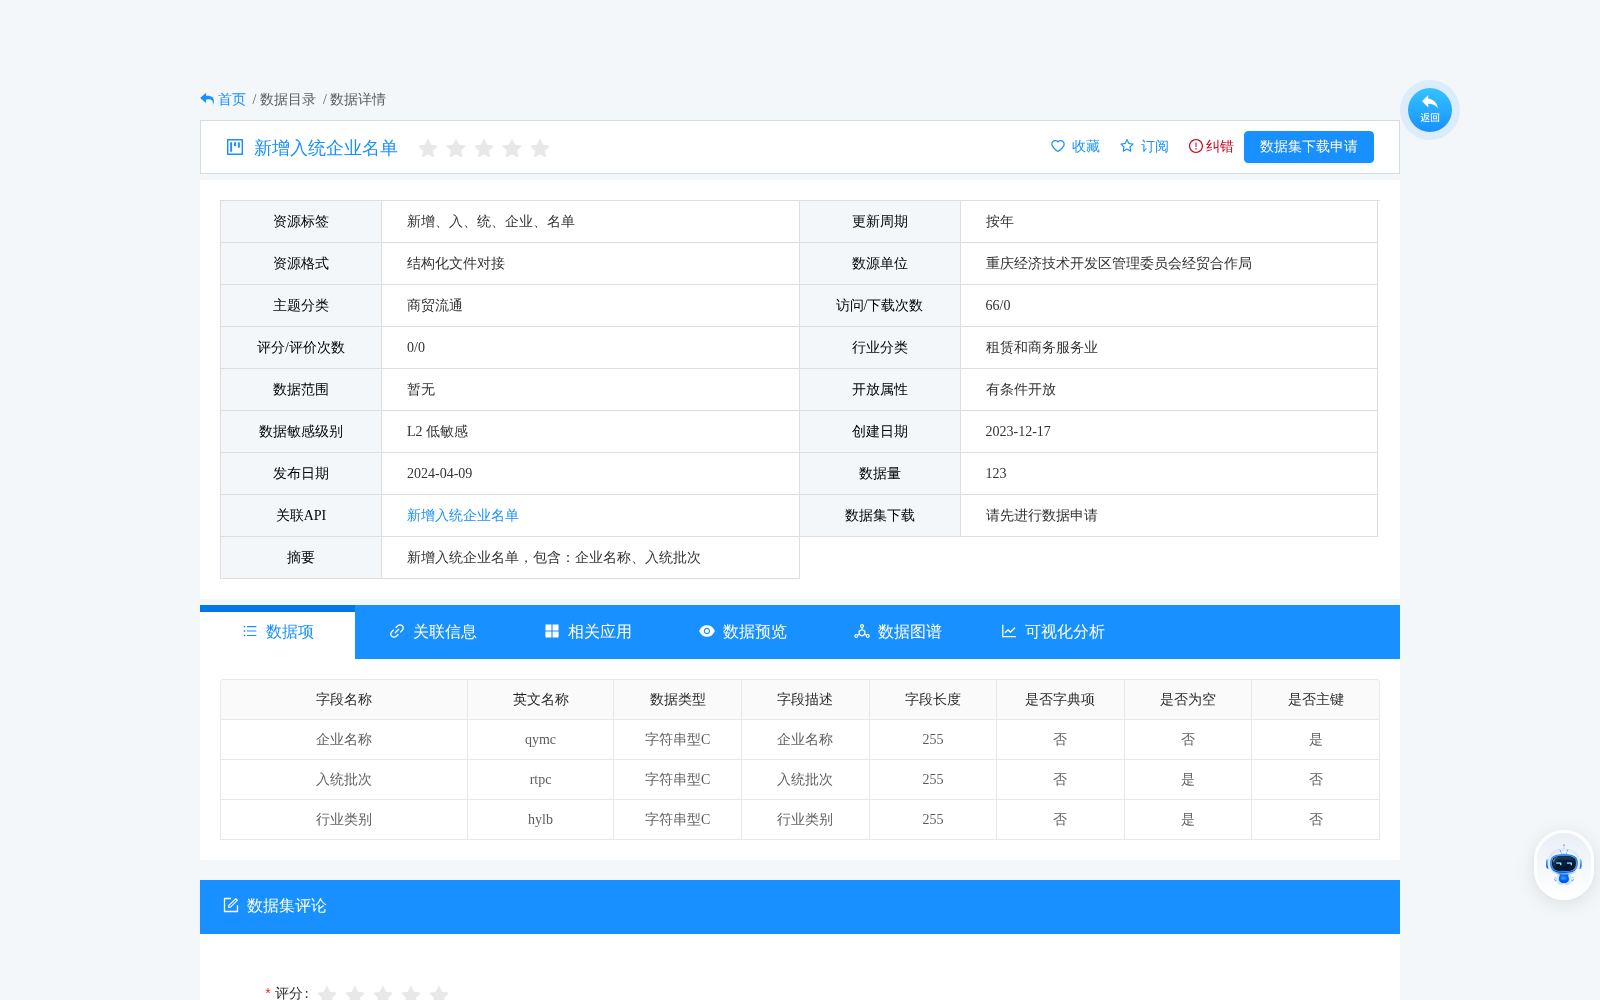Click the 行业类别 field name cell

[x=344, y=820]
